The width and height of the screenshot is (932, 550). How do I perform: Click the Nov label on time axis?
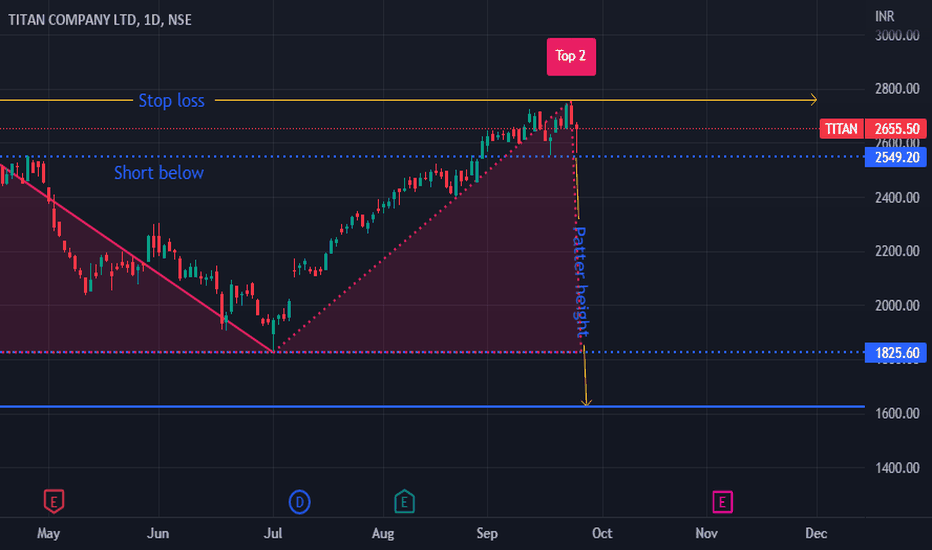point(706,533)
